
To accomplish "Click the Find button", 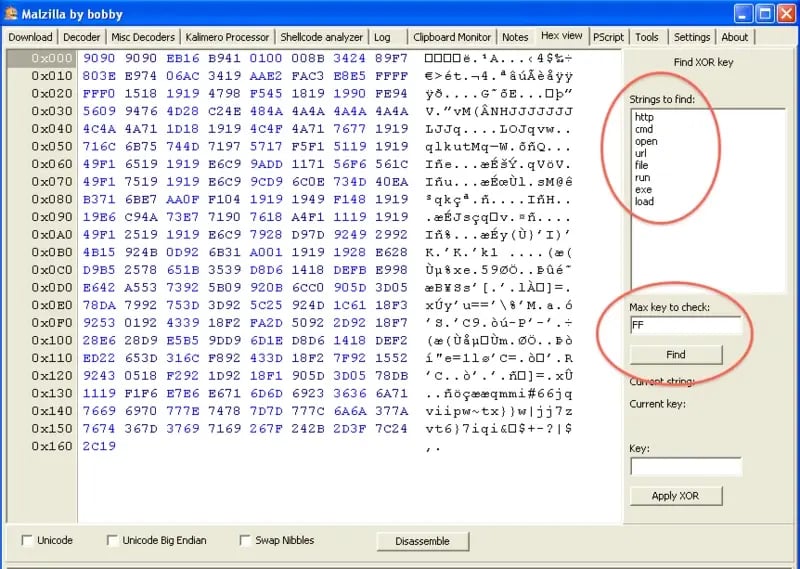I will [676, 354].
